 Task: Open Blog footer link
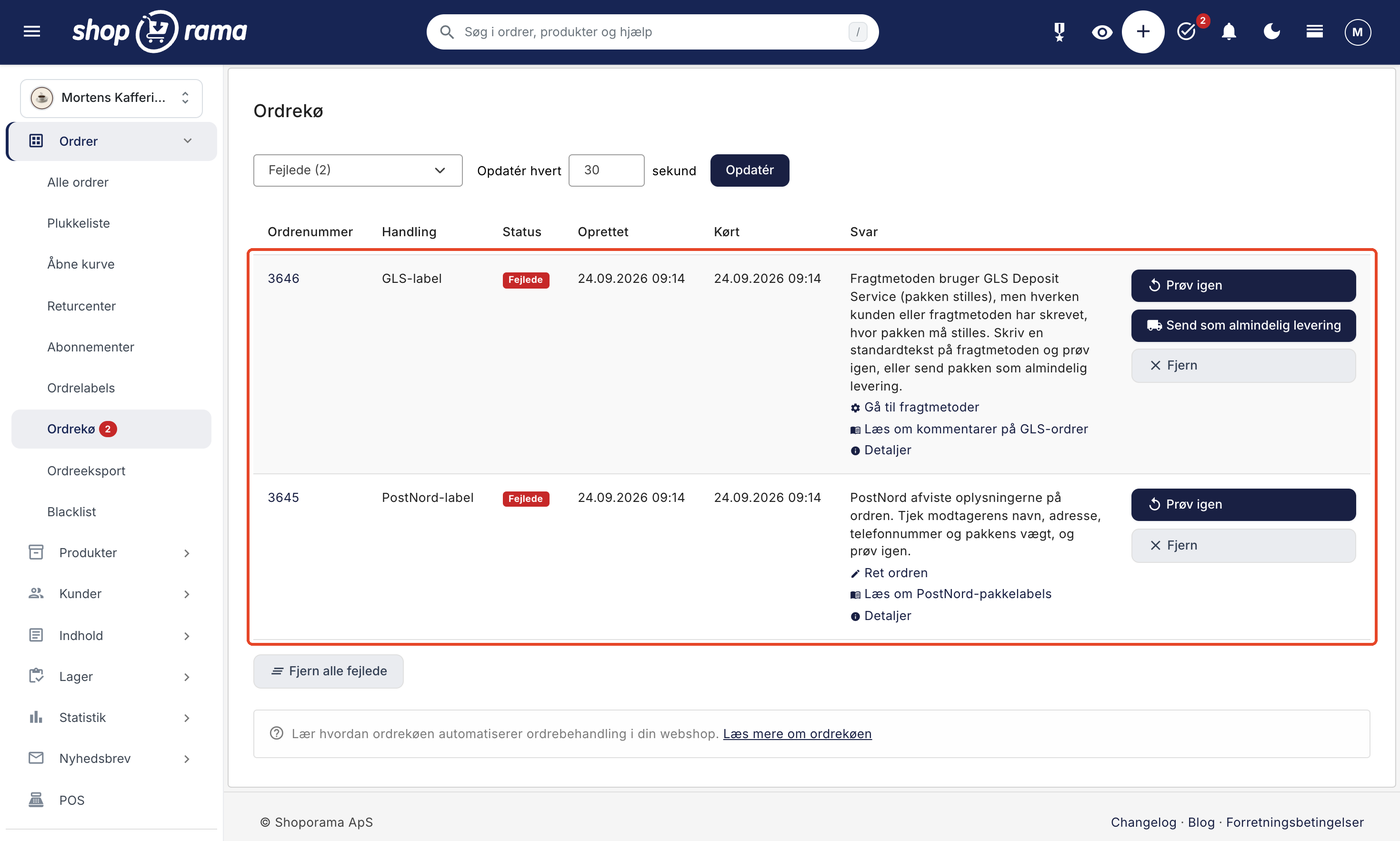click(1201, 822)
